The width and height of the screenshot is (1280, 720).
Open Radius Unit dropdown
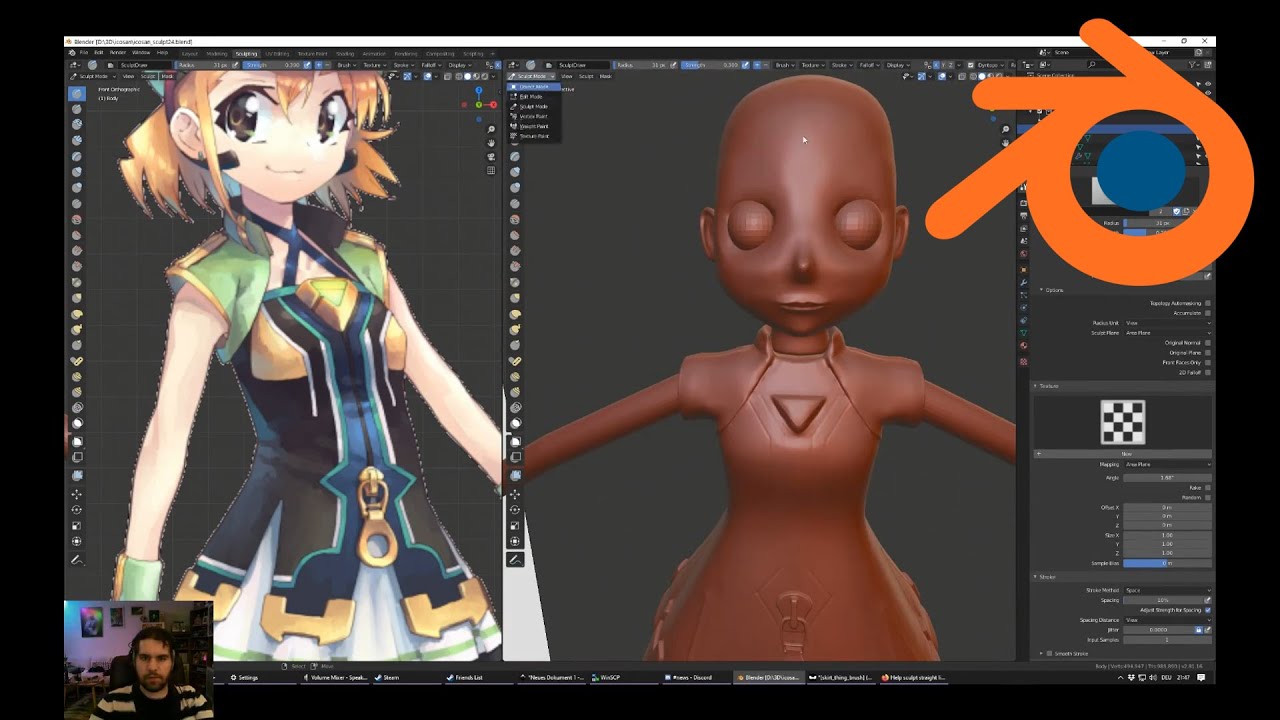pos(1167,323)
